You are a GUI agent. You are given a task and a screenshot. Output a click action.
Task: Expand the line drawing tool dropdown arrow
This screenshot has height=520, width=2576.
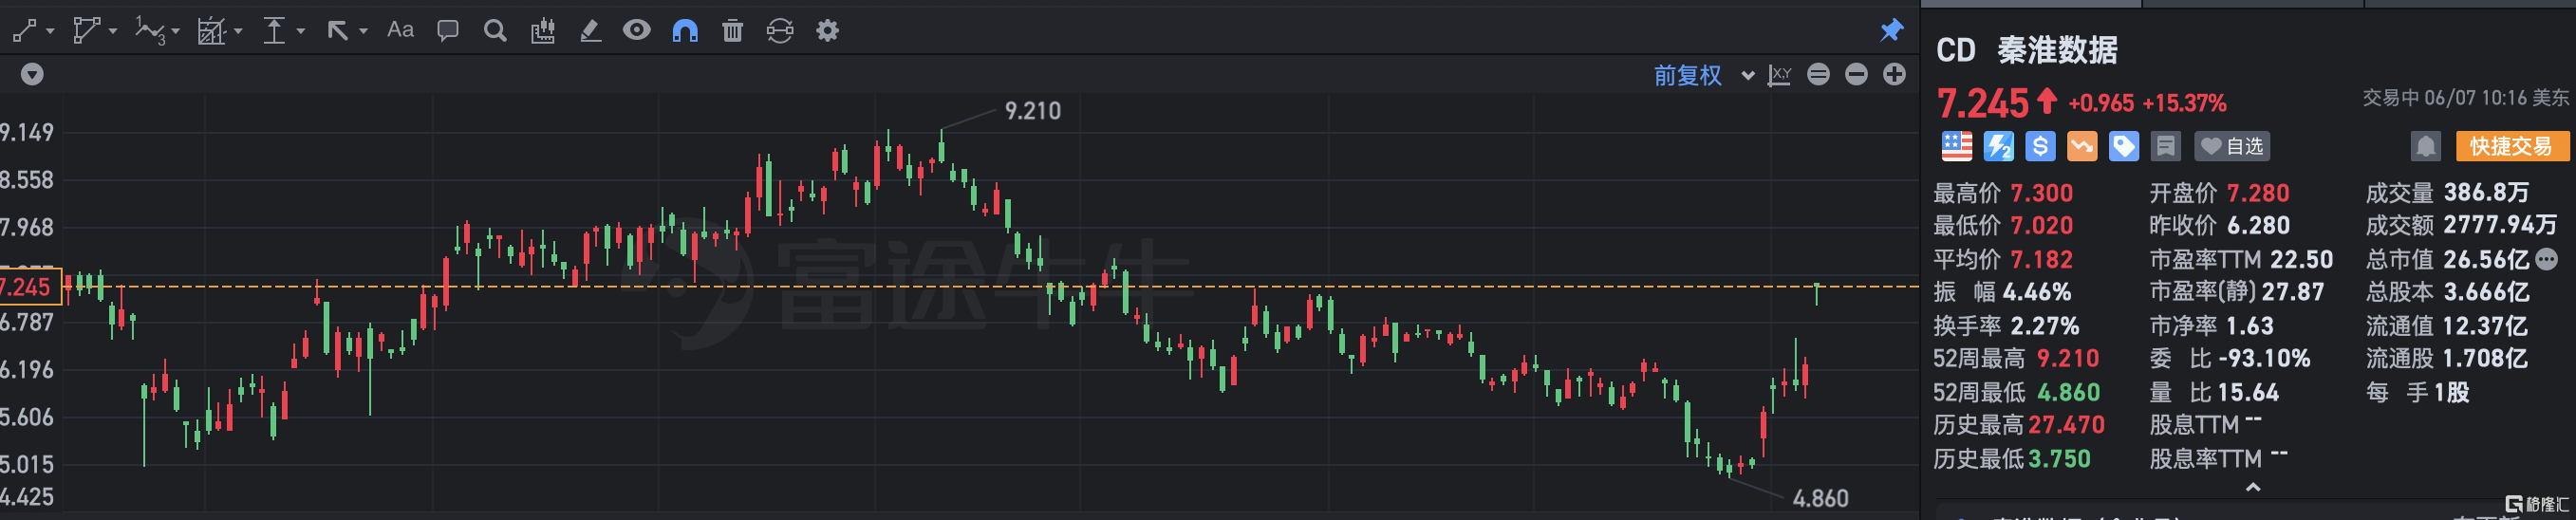[50, 32]
